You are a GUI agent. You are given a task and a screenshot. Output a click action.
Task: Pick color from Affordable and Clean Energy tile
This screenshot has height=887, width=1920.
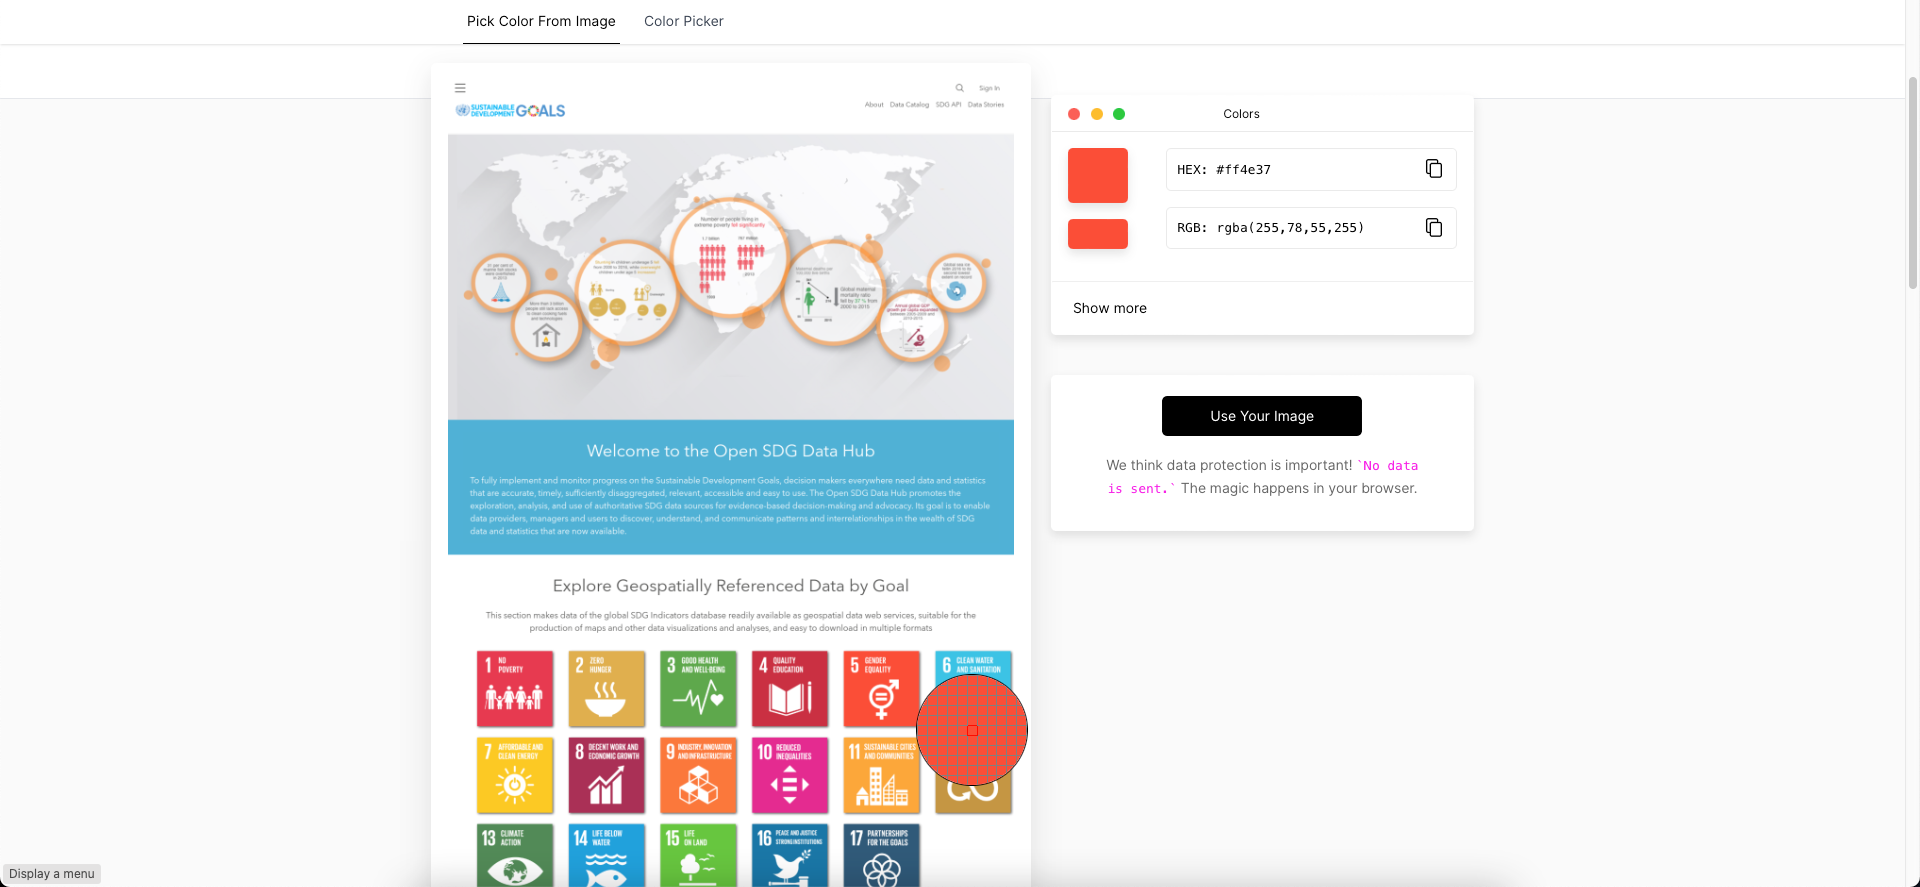515,776
